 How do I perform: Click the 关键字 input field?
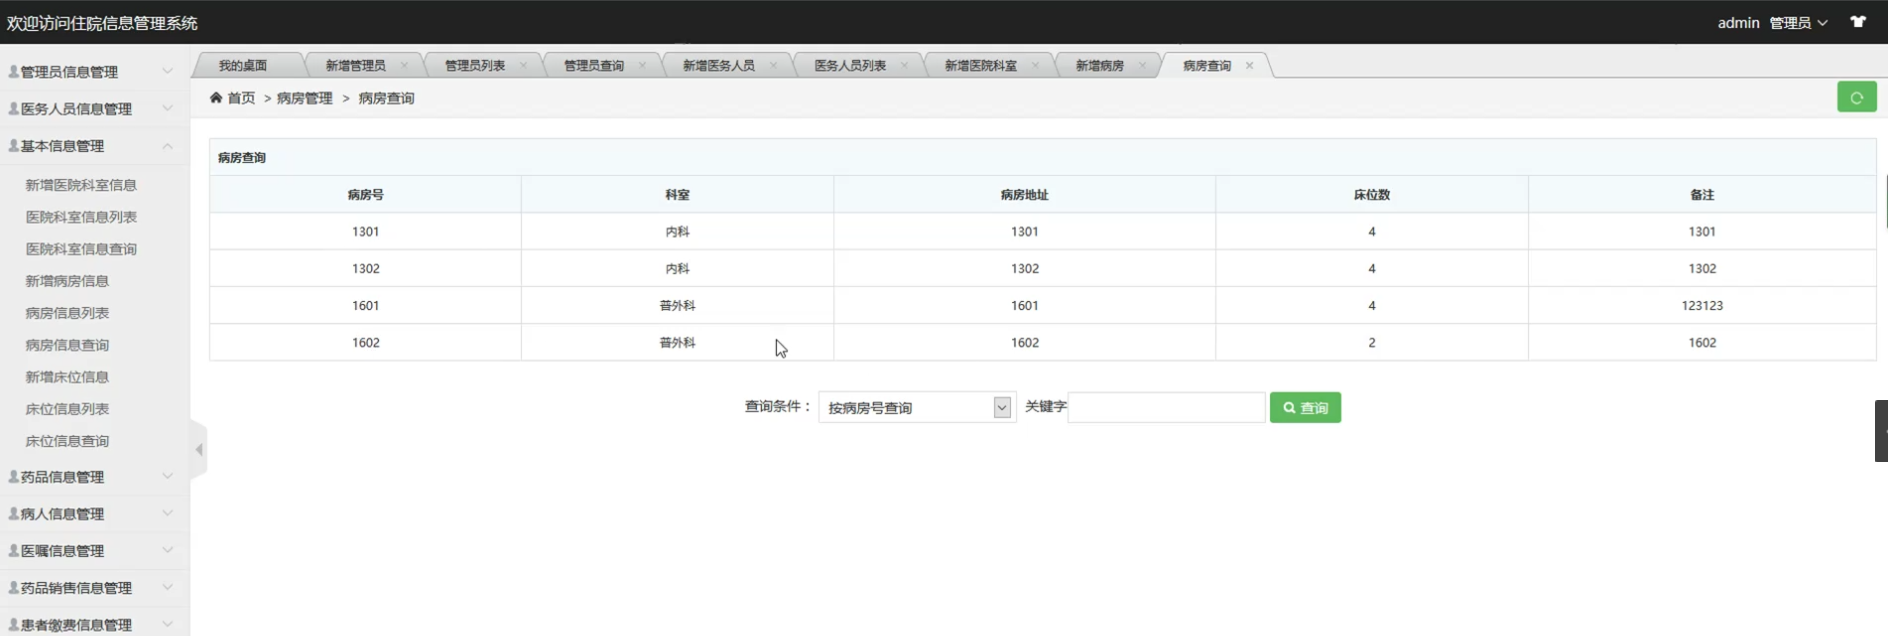pos(1166,408)
